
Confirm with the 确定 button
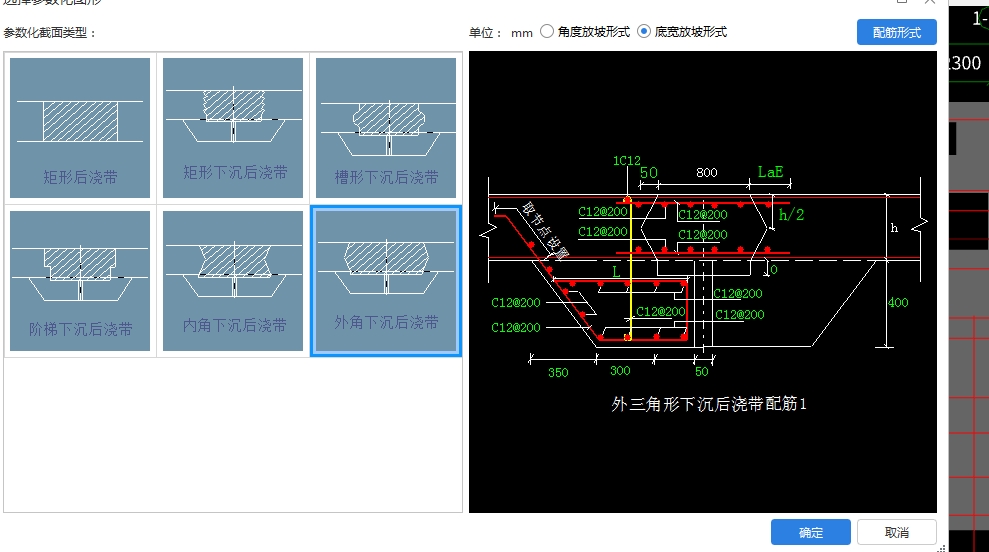pyautogui.click(x=811, y=532)
